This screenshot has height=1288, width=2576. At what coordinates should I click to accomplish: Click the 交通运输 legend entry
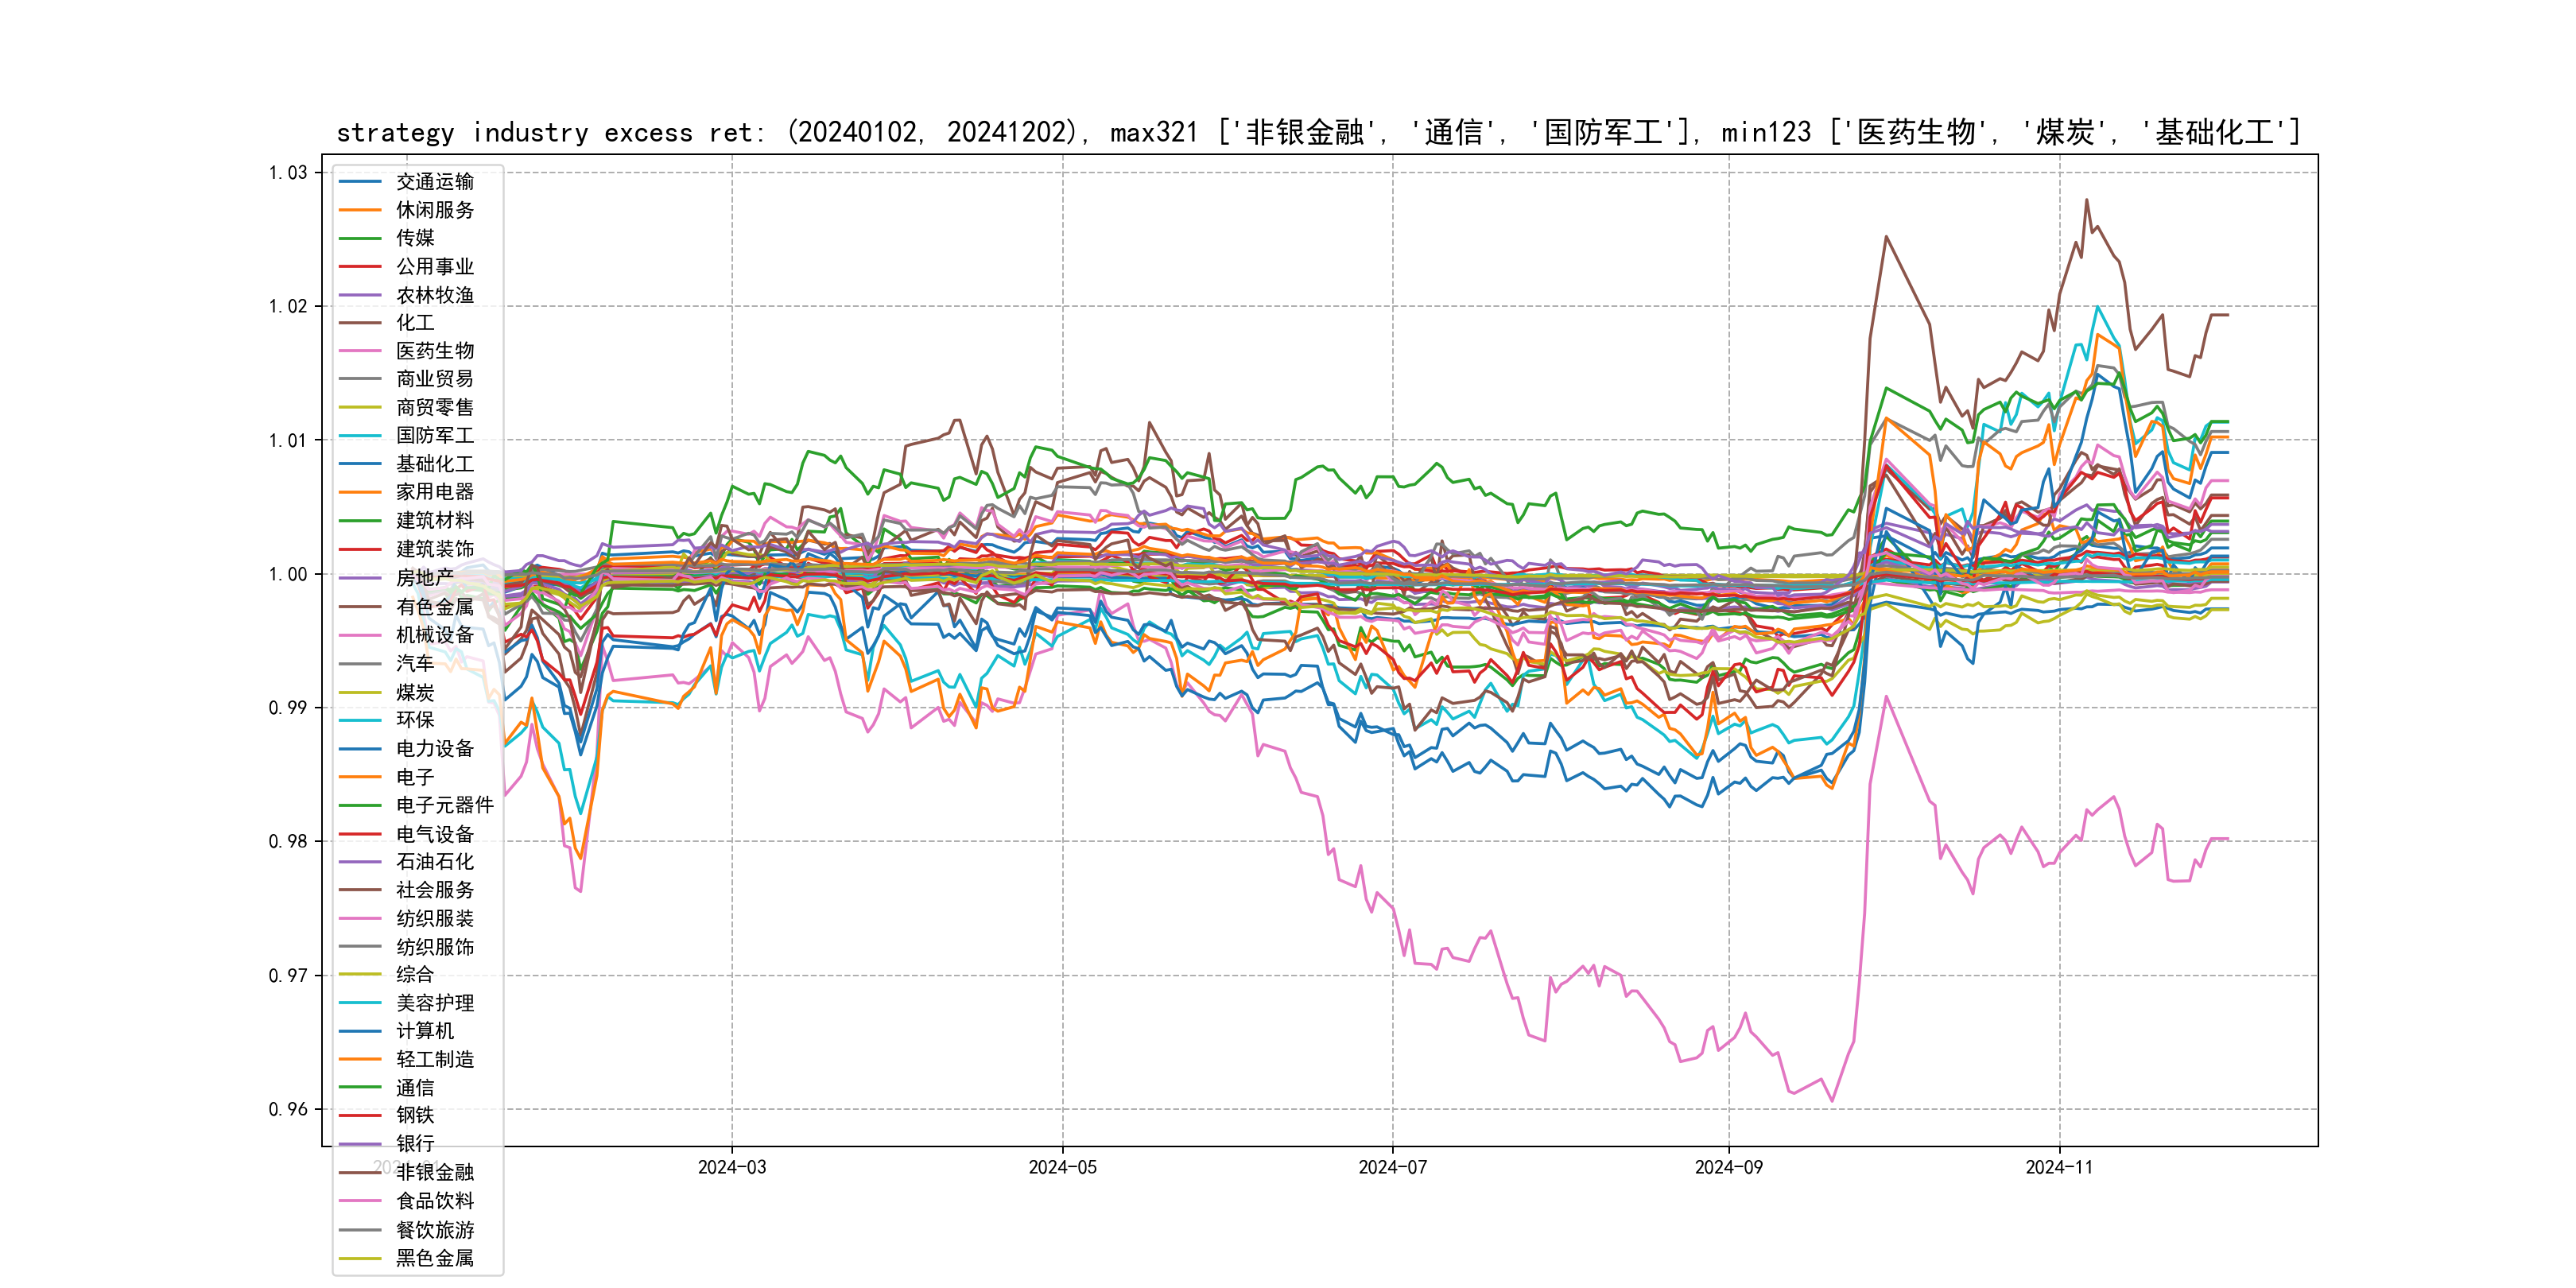pos(434,181)
